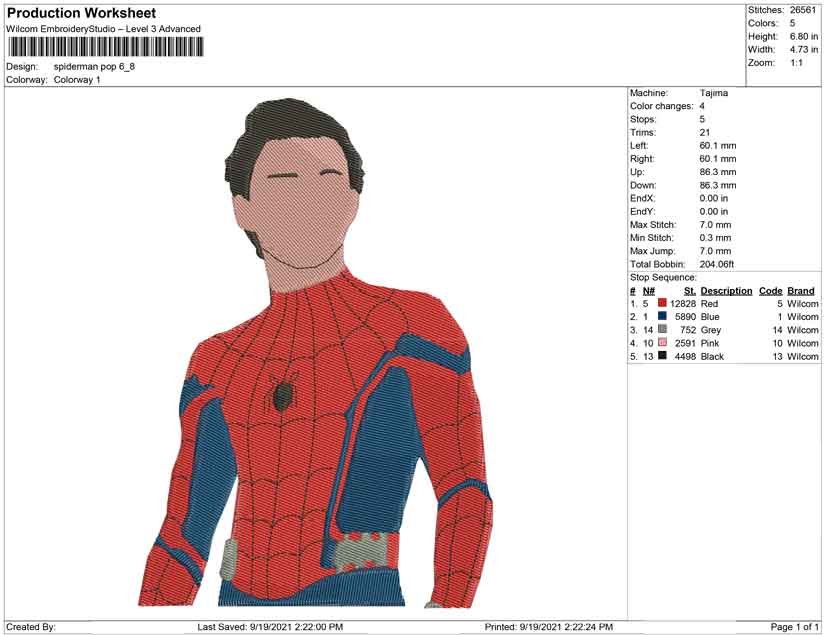Click the 'Created By:' footer label
The width and height of the screenshot is (825, 635).
(x=31, y=627)
